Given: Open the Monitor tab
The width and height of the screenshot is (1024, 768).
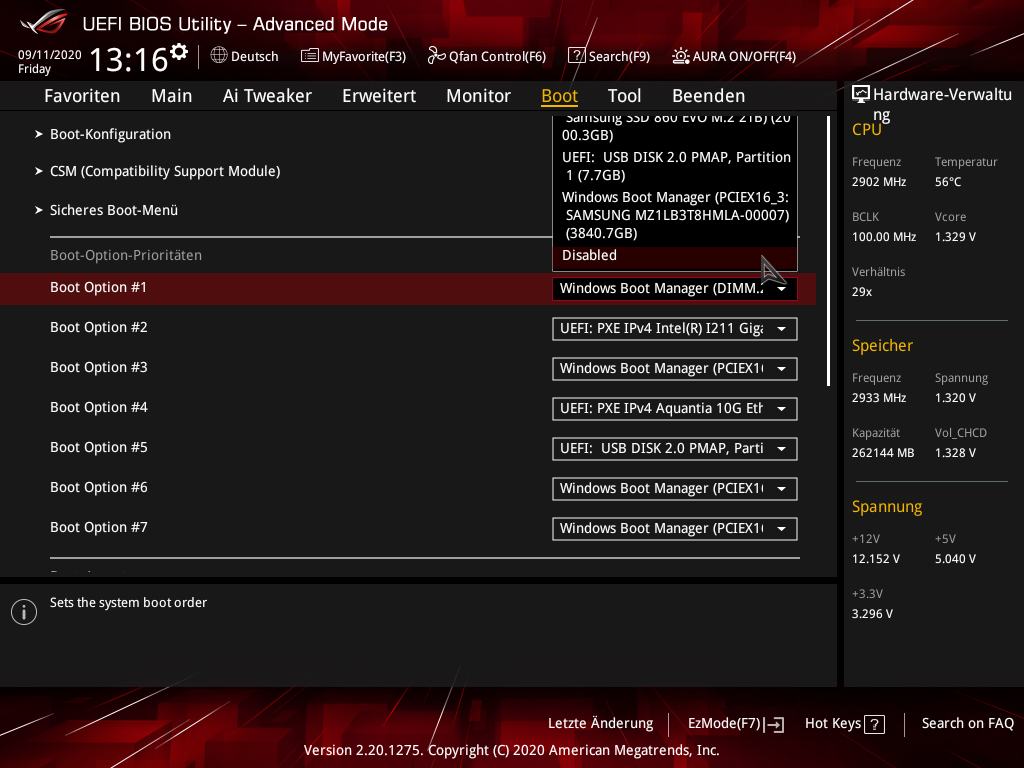Looking at the screenshot, I should [x=479, y=96].
